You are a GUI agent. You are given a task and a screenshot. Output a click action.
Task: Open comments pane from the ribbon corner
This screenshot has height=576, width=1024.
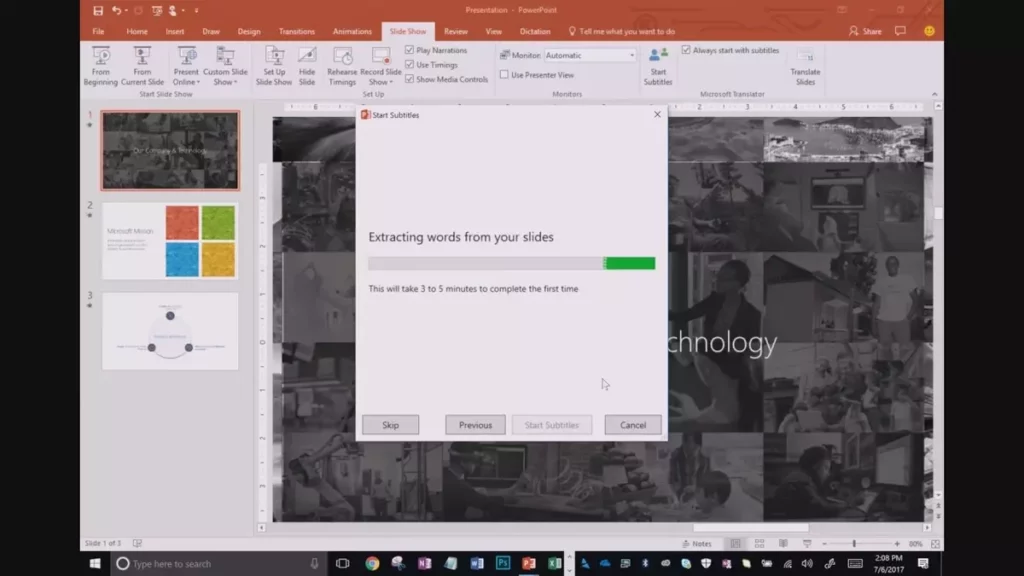901,31
